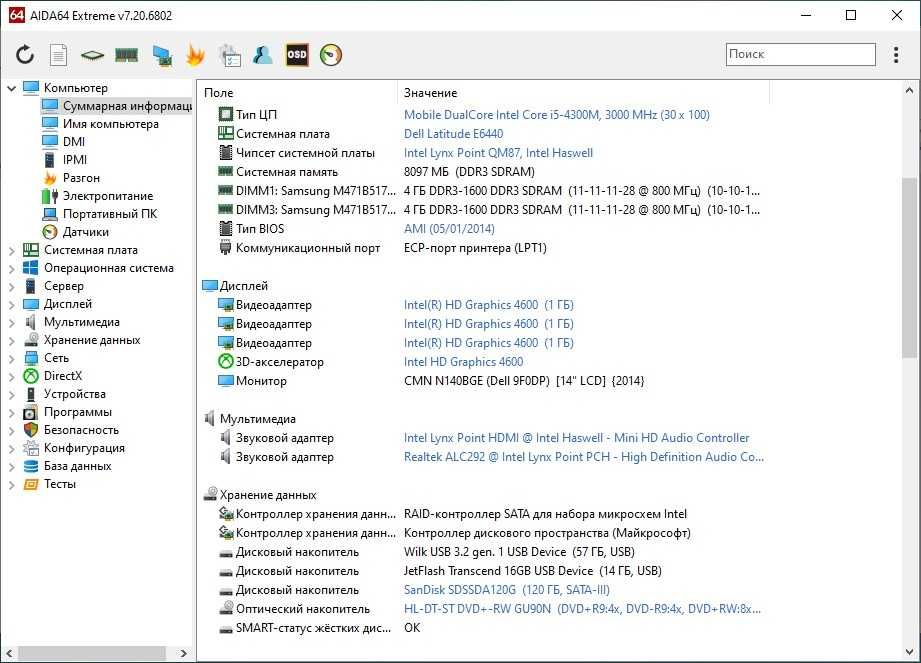Click the tree horizontal scrollbar right arrow

[x=183, y=652]
